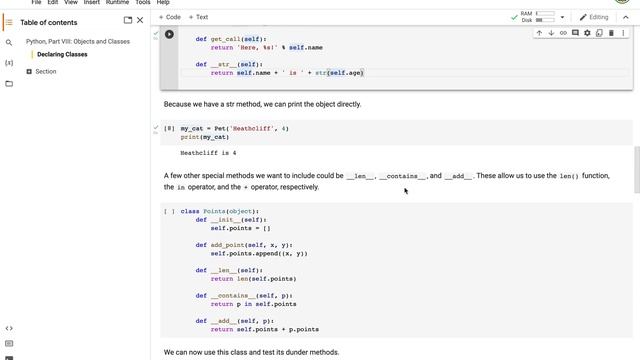Open the View menu
640x360 pixels.
tap(71, 2)
